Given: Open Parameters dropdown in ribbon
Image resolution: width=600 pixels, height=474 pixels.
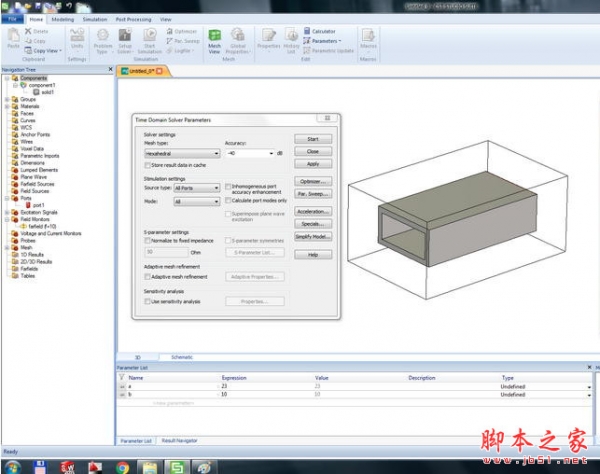Looking at the screenshot, I should (x=322, y=41).
